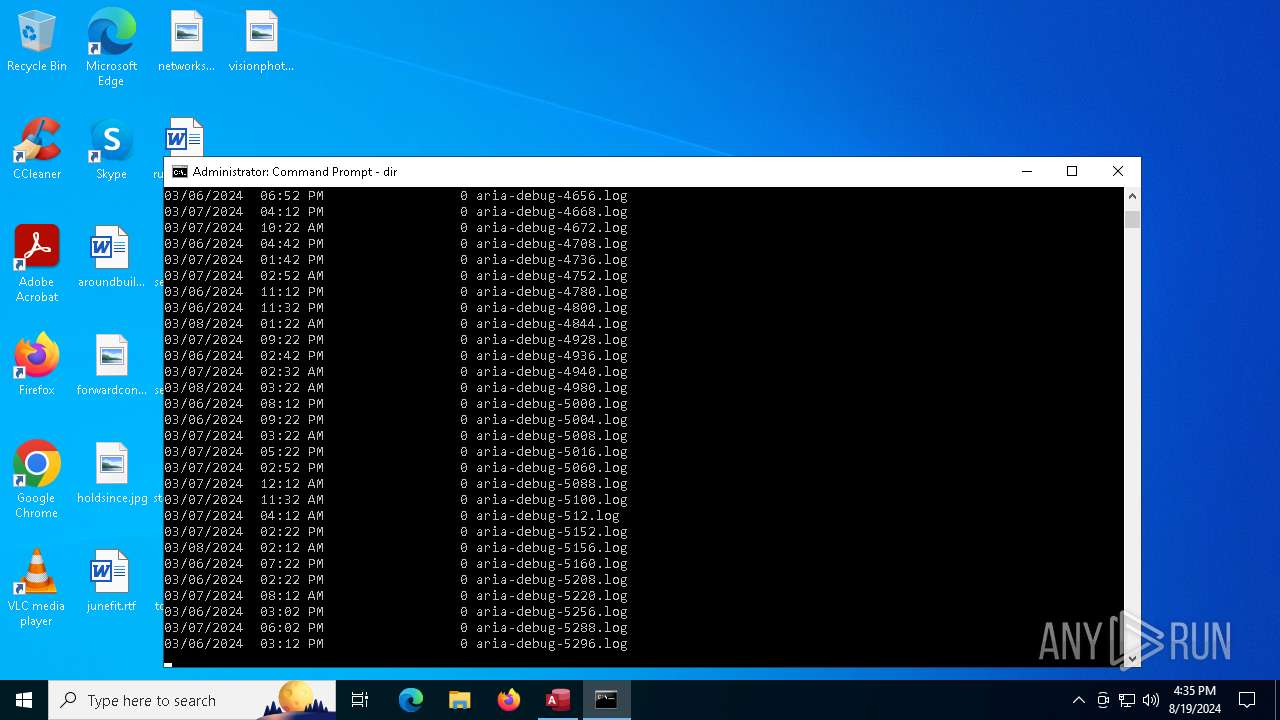Open VLC media player shortcut

(x=37, y=588)
